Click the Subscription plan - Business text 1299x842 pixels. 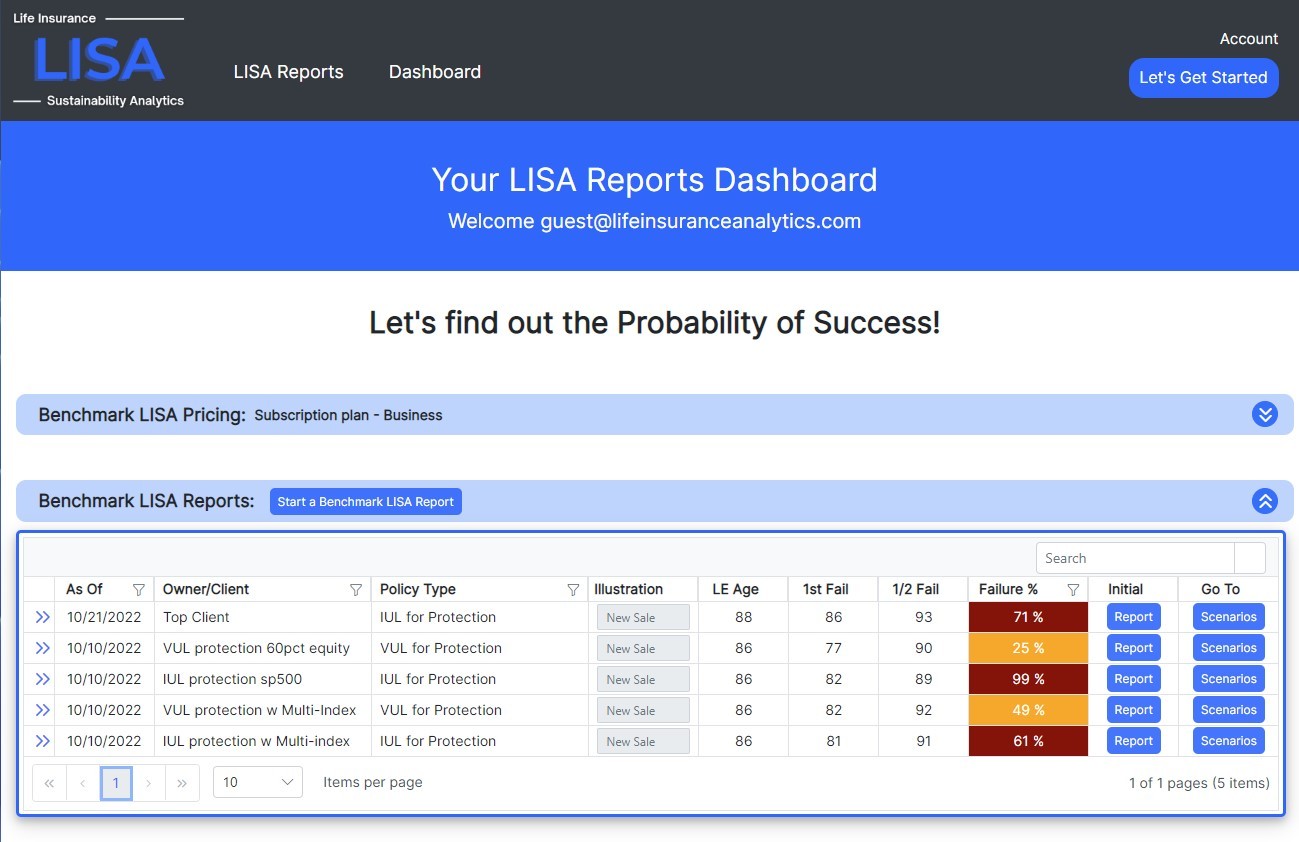pos(348,415)
